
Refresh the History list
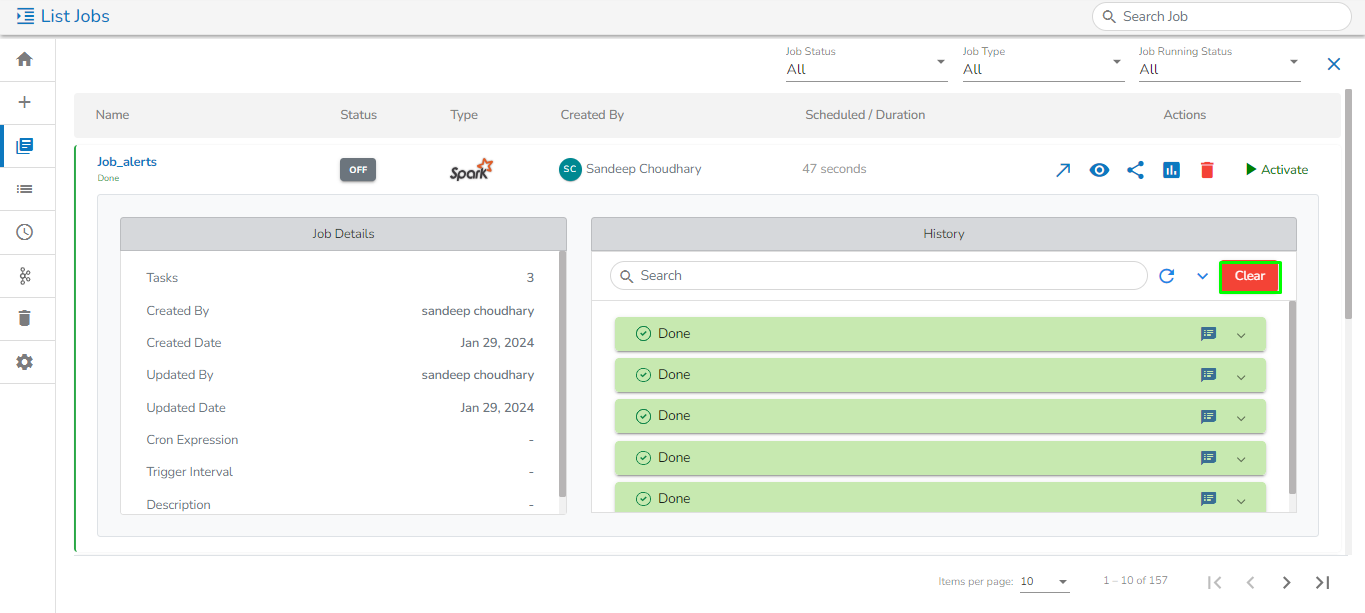click(1166, 276)
